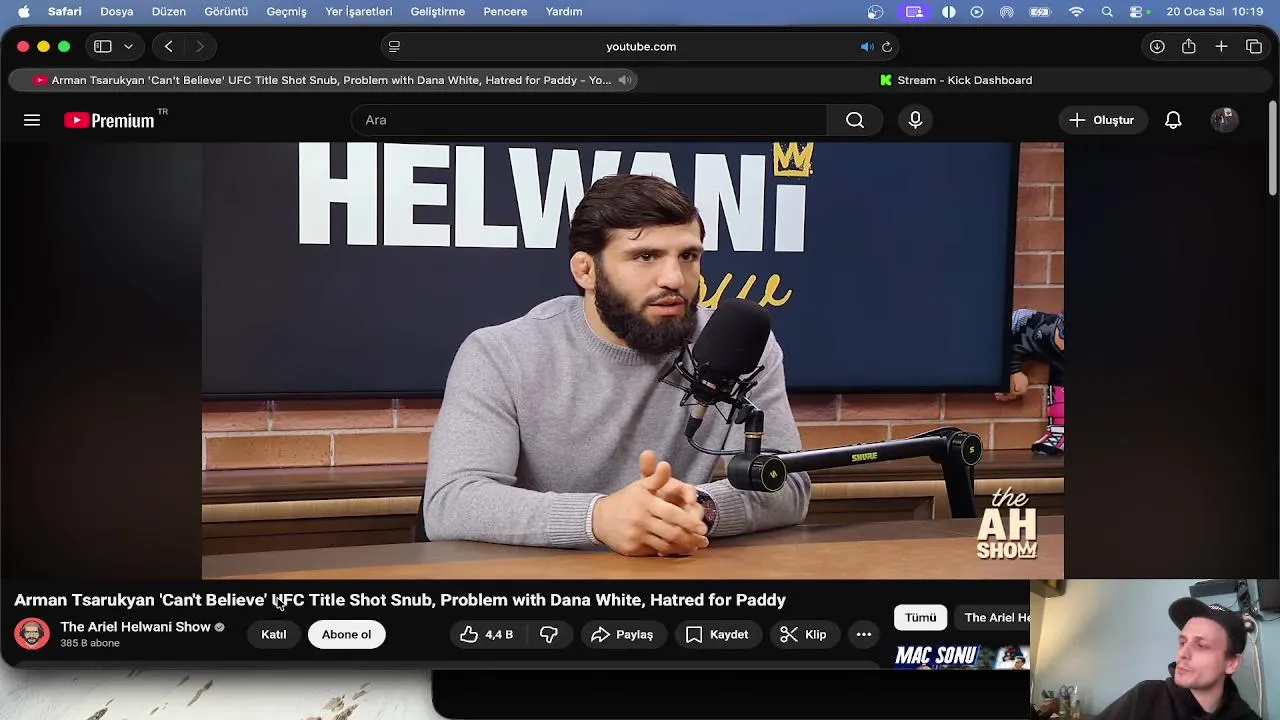
Task: Click the page vertical scrollbar
Action: [x=1272, y=148]
